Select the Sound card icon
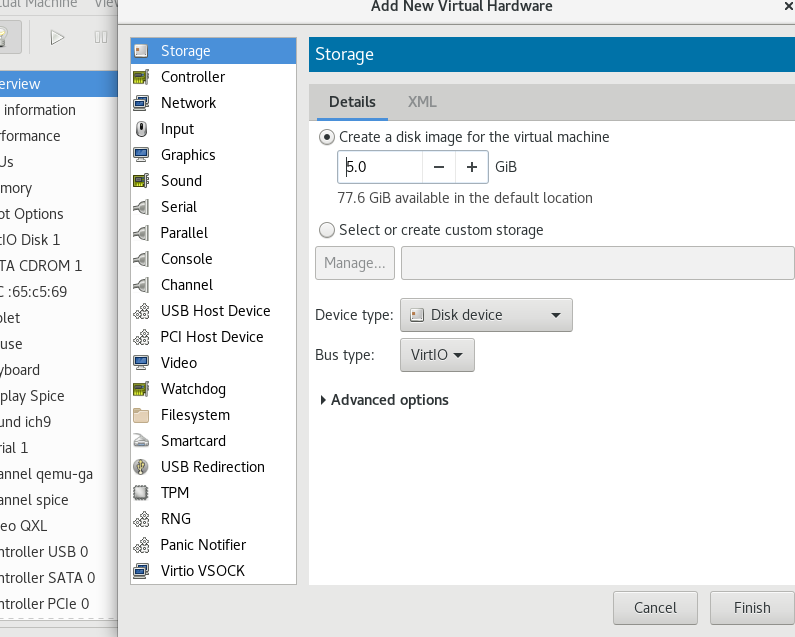The width and height of the screenshot is (795, 637). 141,181
